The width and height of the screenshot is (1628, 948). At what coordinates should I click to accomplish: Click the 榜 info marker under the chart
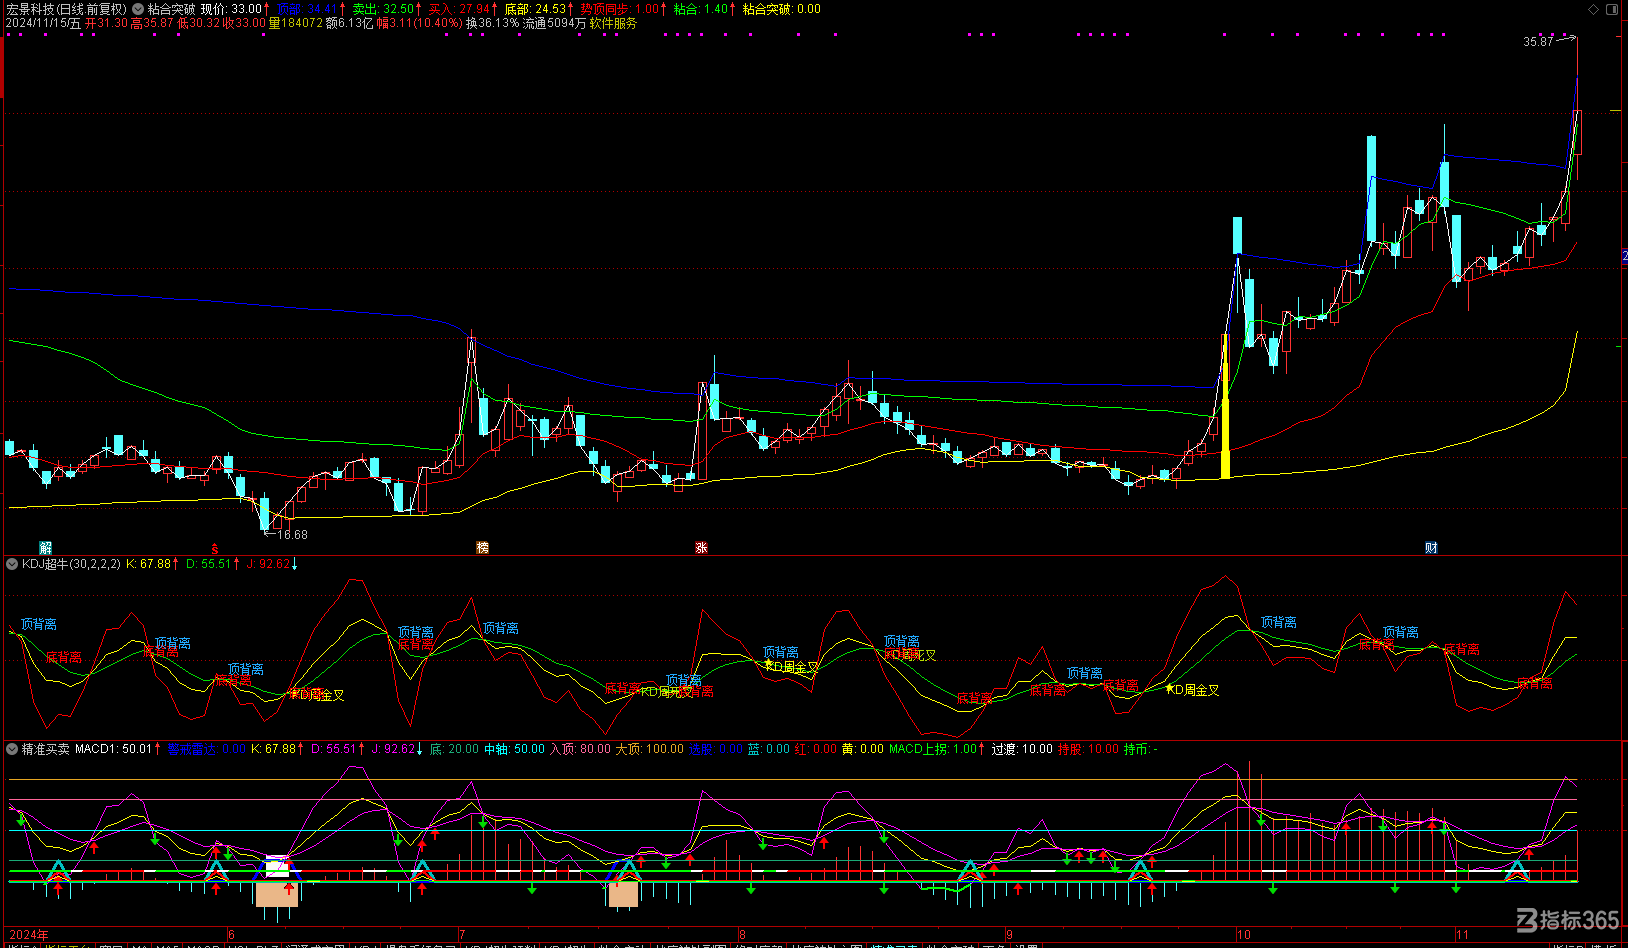483,547
